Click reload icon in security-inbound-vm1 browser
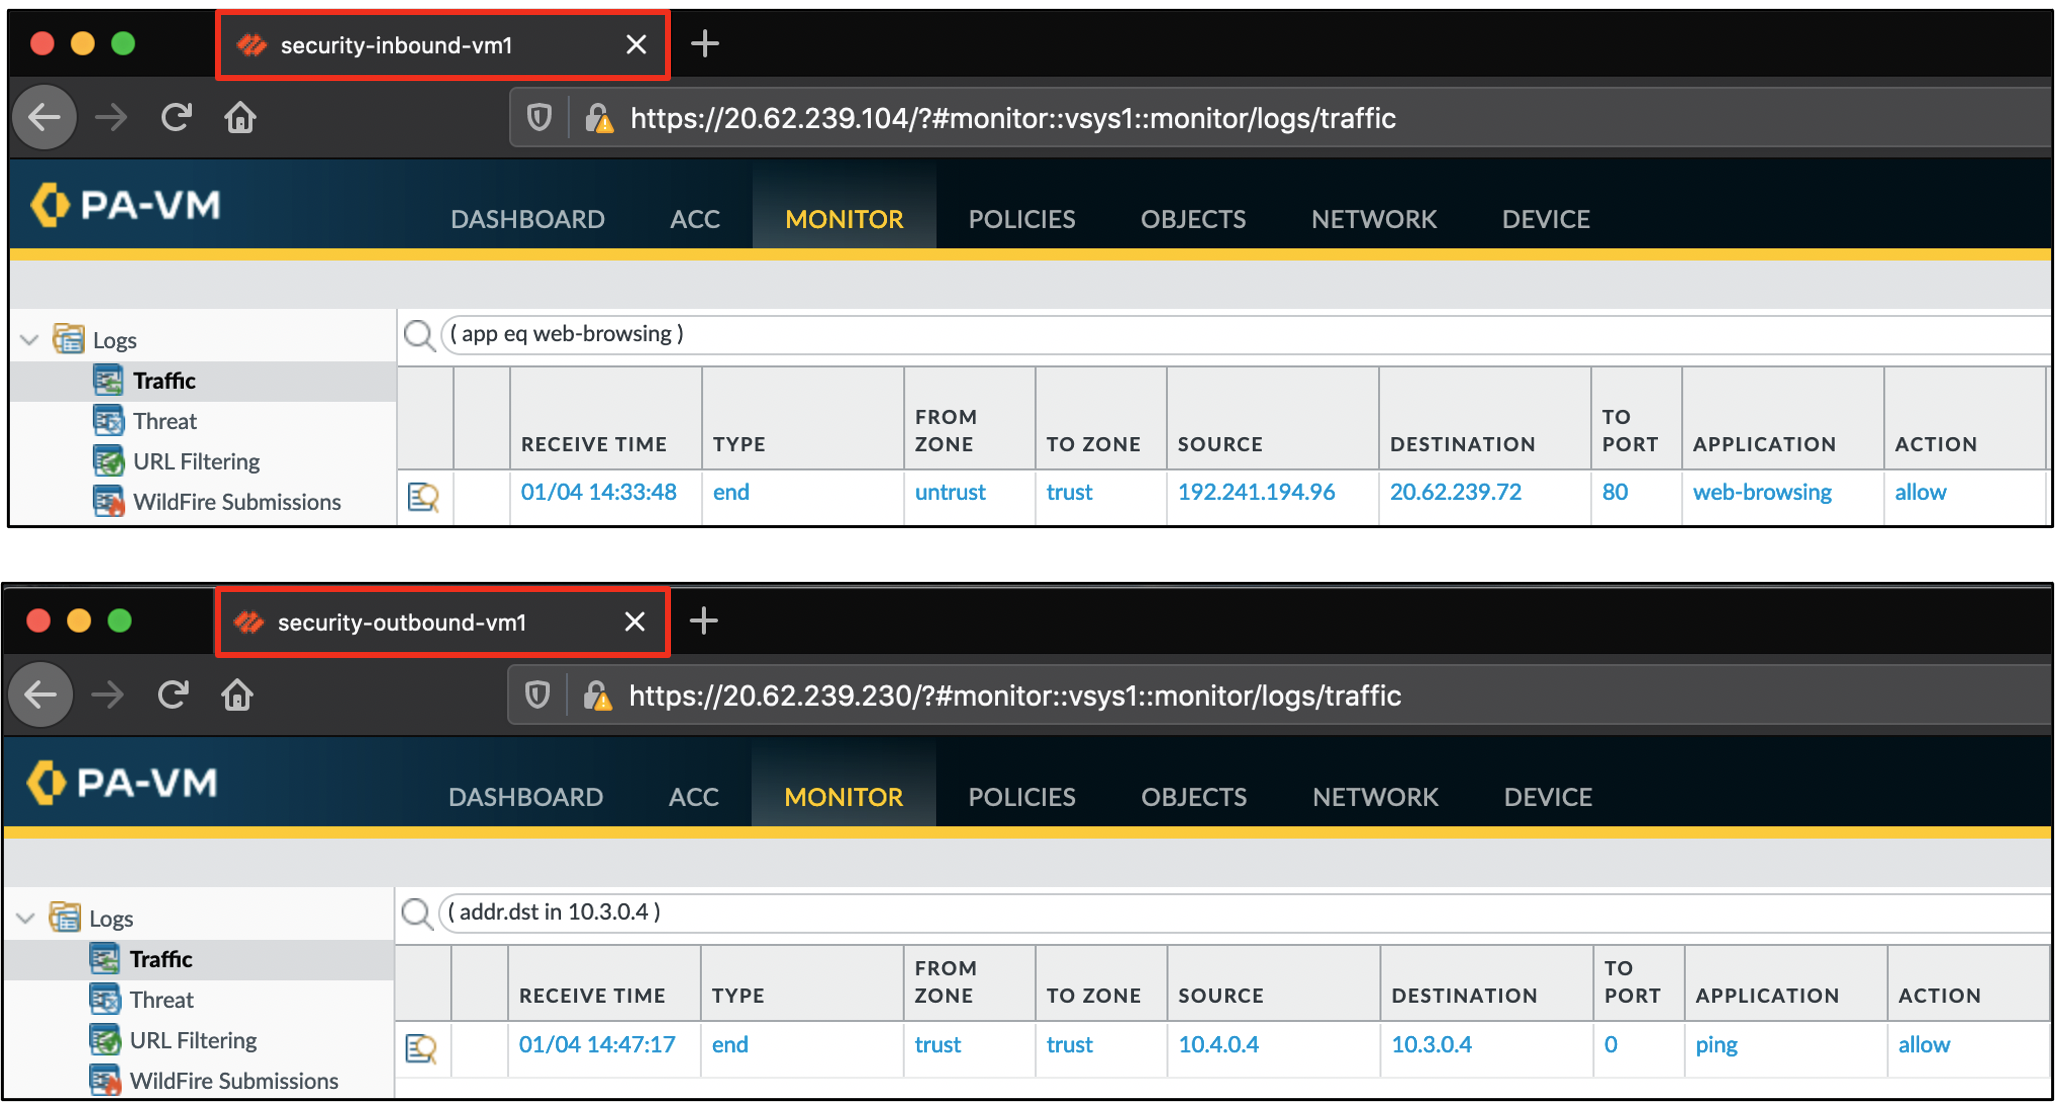 176,118
